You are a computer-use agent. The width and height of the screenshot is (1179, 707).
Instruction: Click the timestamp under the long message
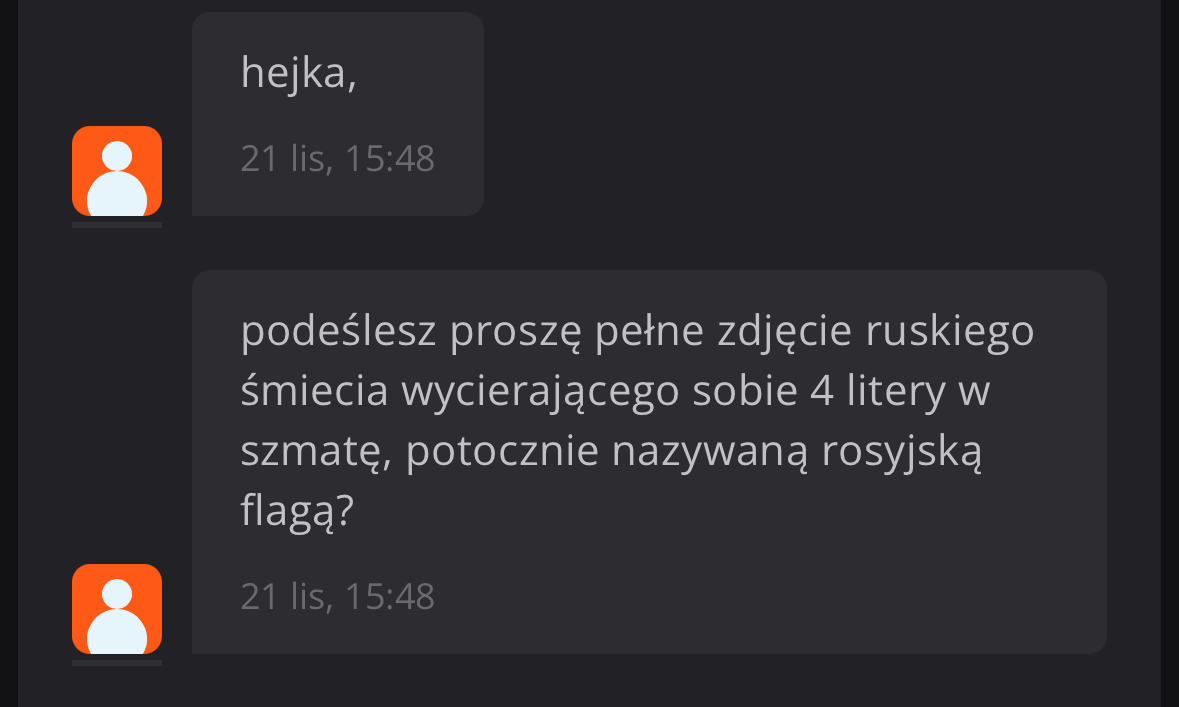[x=337, y=597]
